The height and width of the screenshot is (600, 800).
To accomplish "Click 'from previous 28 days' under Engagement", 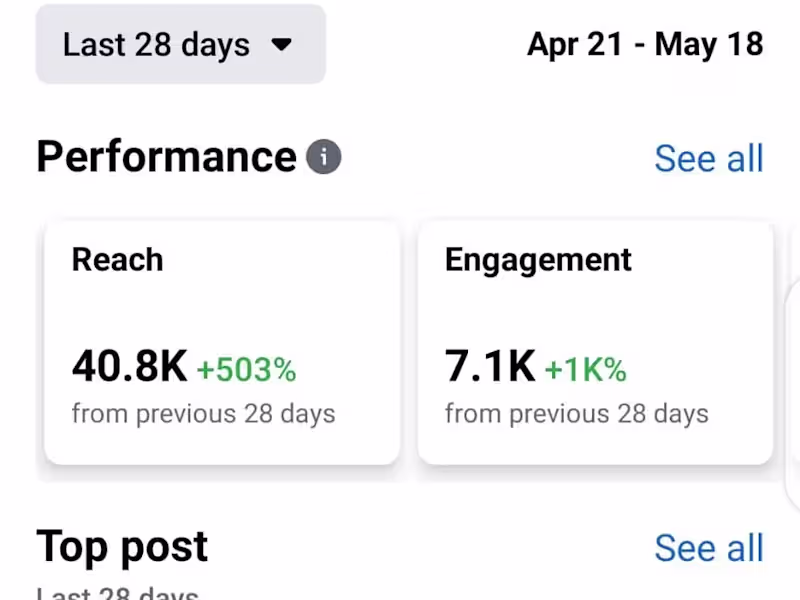I will pyautogui.click(x=576, y=413).
